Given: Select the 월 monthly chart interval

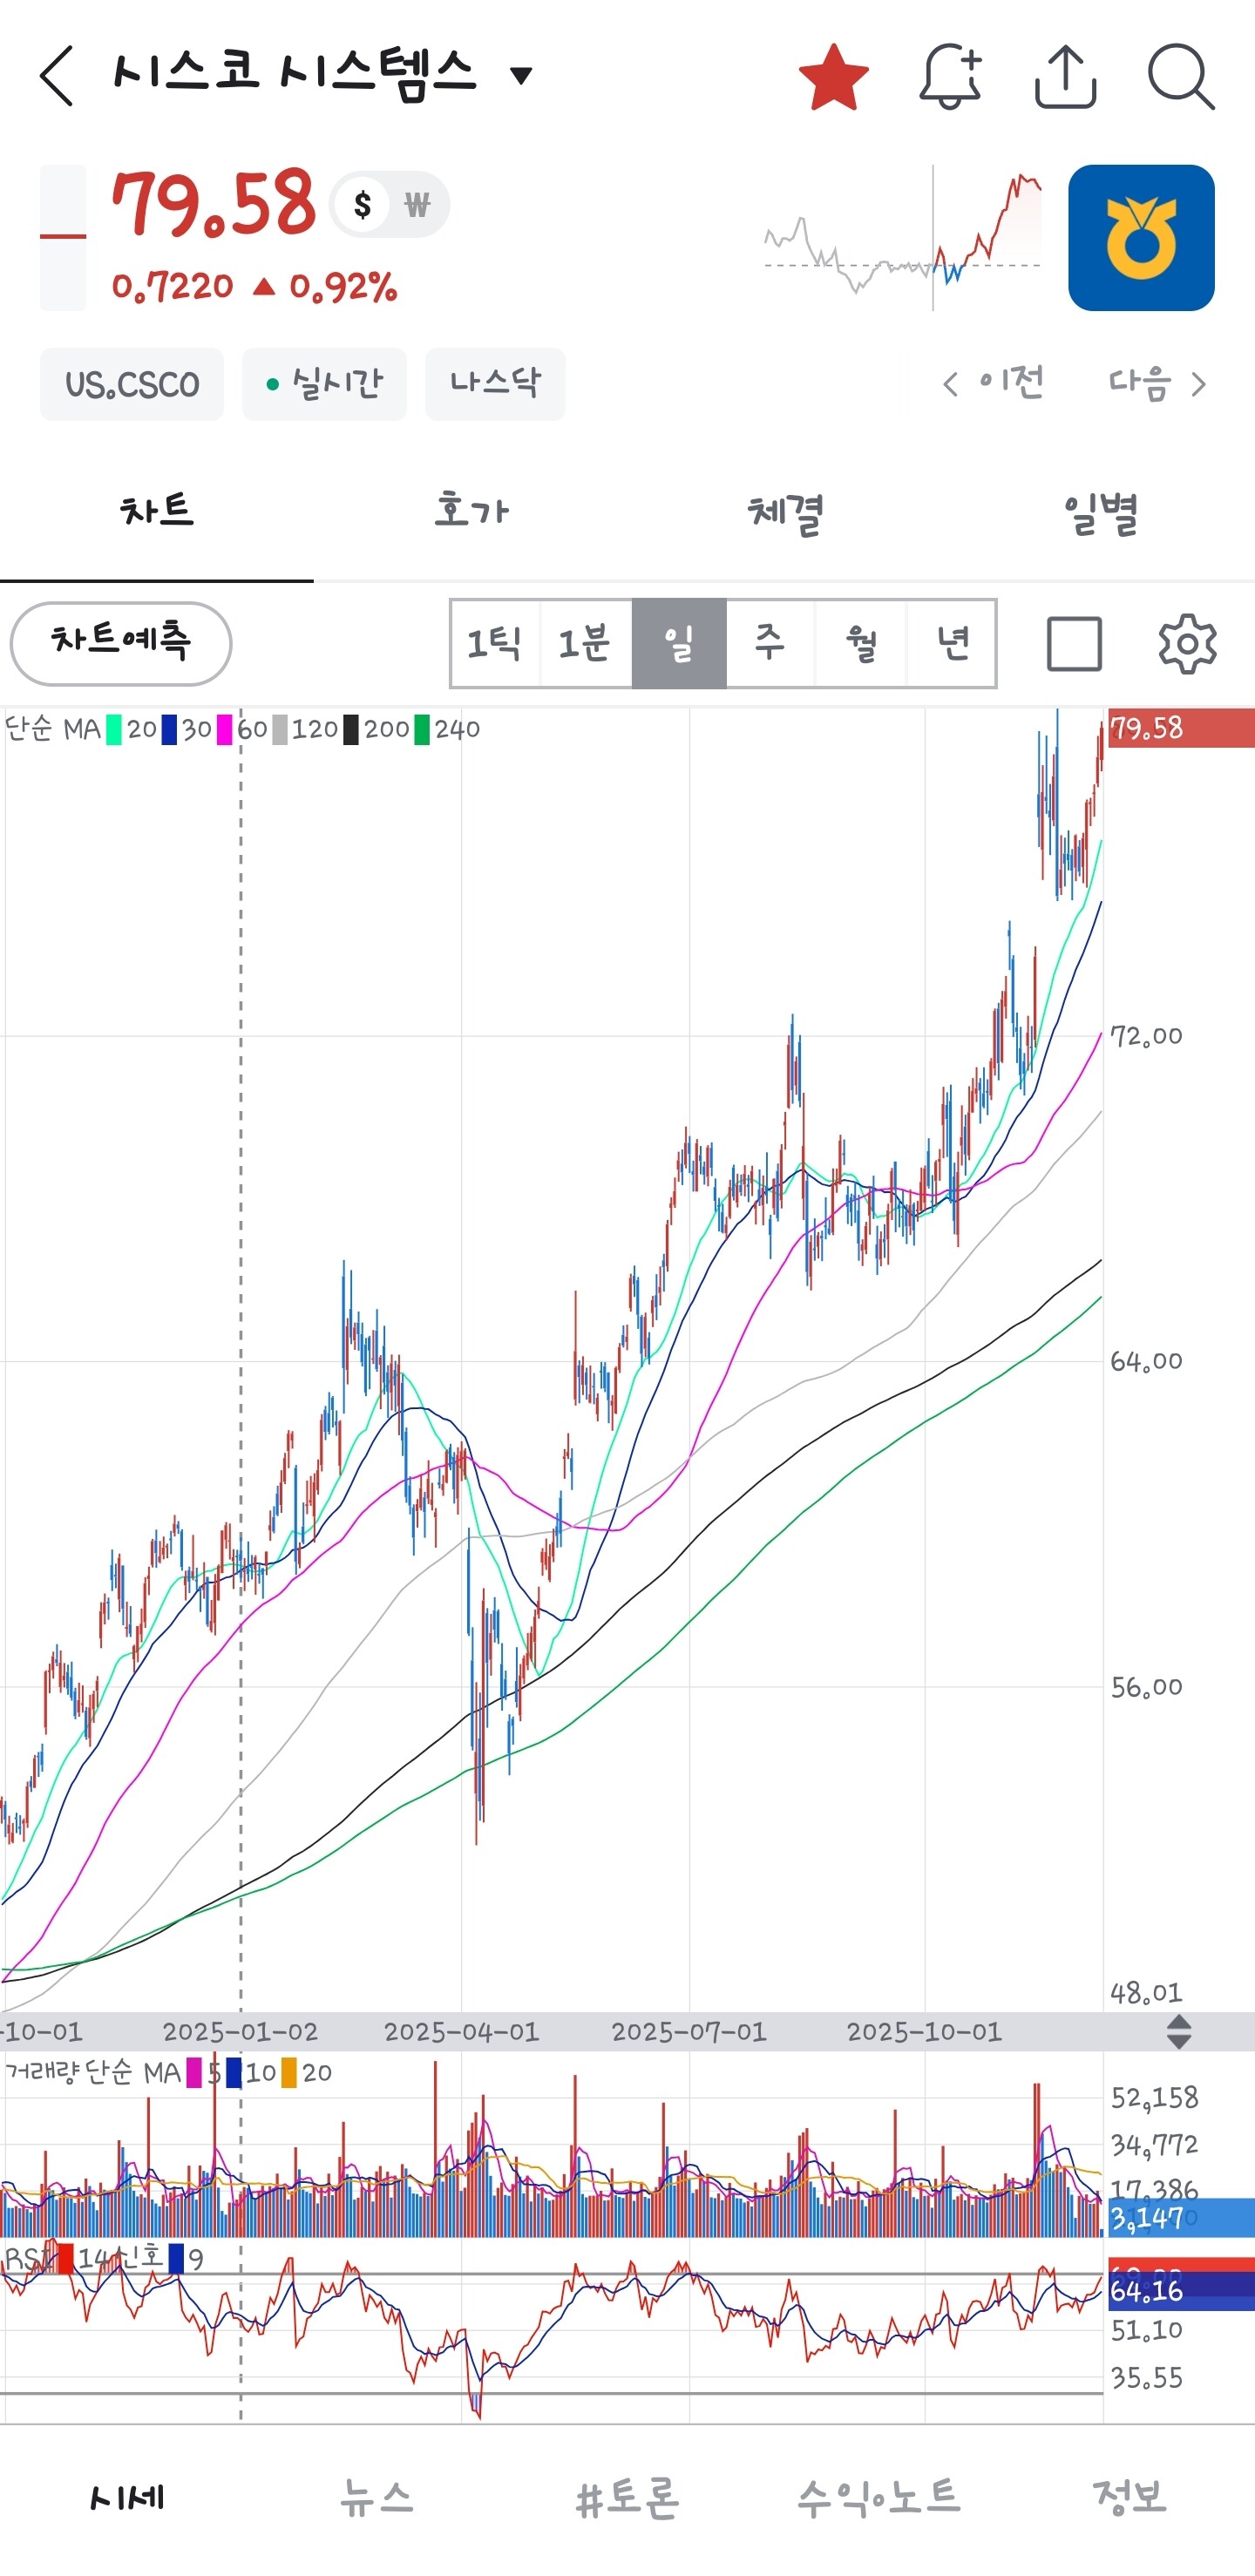Looking at the screenshot, I should pyautogui.click(x=861, y=643).
